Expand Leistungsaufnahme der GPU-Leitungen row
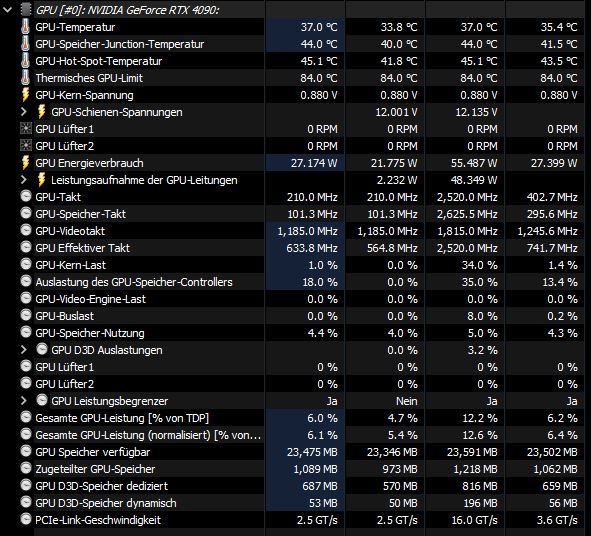Screen dimensions: 591x536 coord(24,180)
